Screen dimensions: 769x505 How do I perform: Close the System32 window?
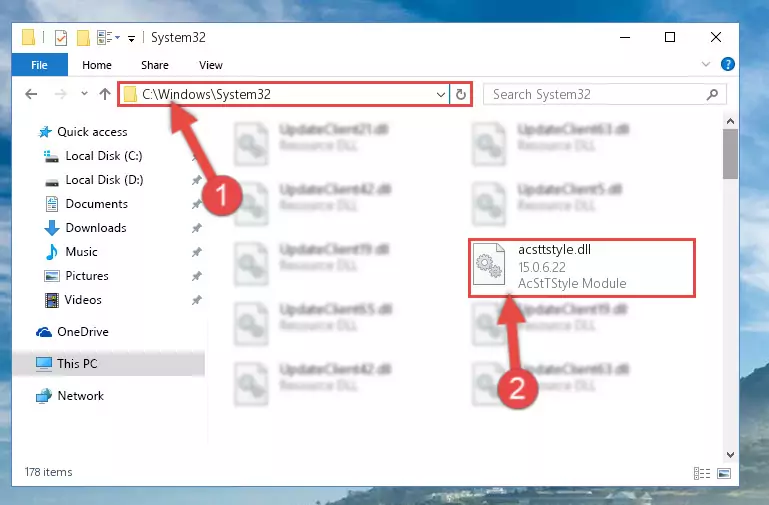pyautogui.click(x=716, y=37)
